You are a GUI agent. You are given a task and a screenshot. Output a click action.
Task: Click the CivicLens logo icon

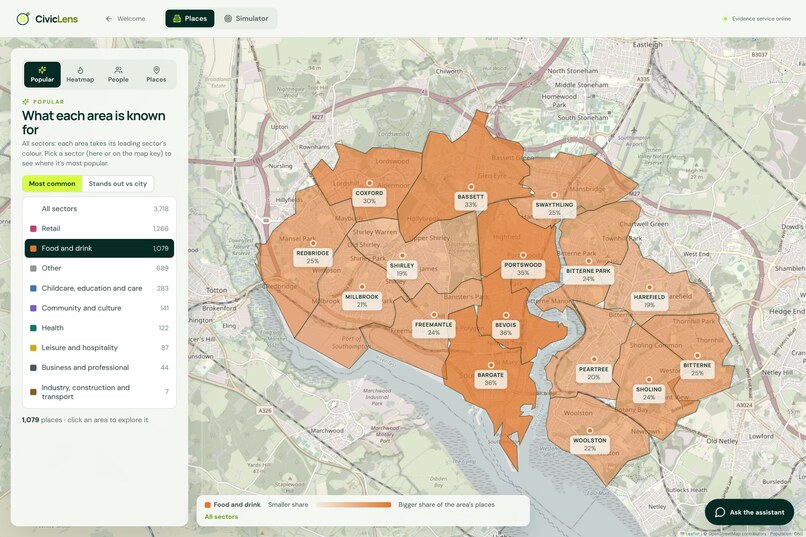pyautogui.click(x=23, y=19)
